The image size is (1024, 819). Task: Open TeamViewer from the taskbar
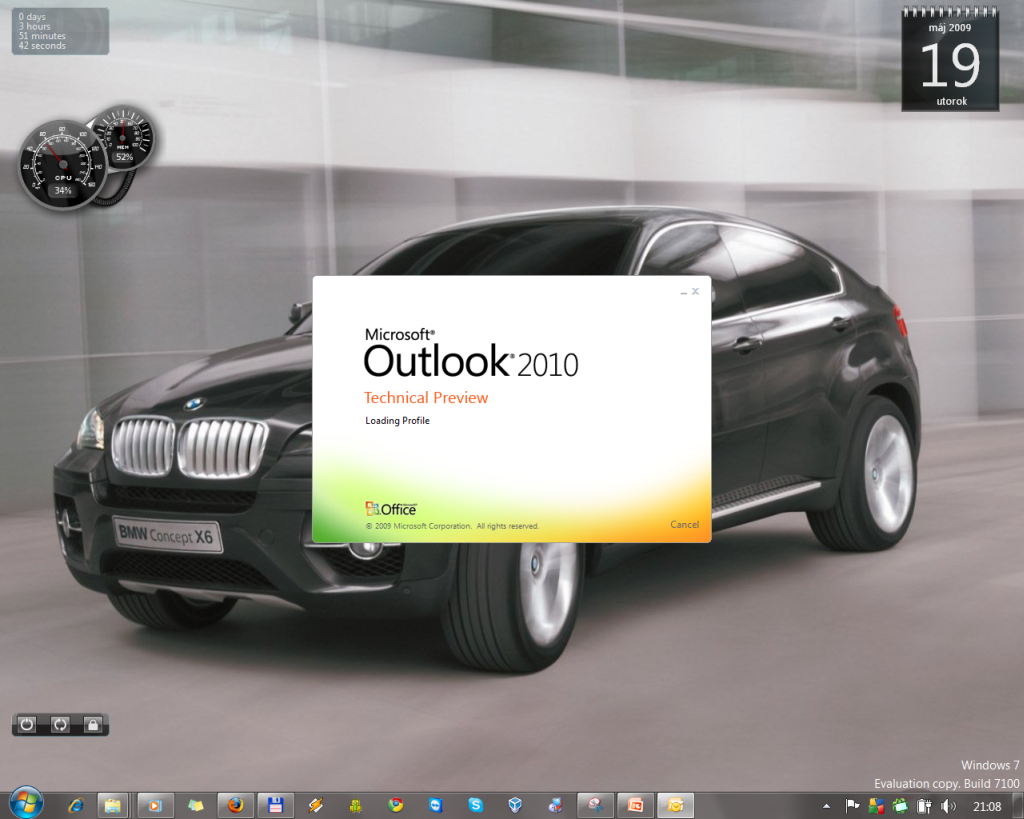point(435,805)
